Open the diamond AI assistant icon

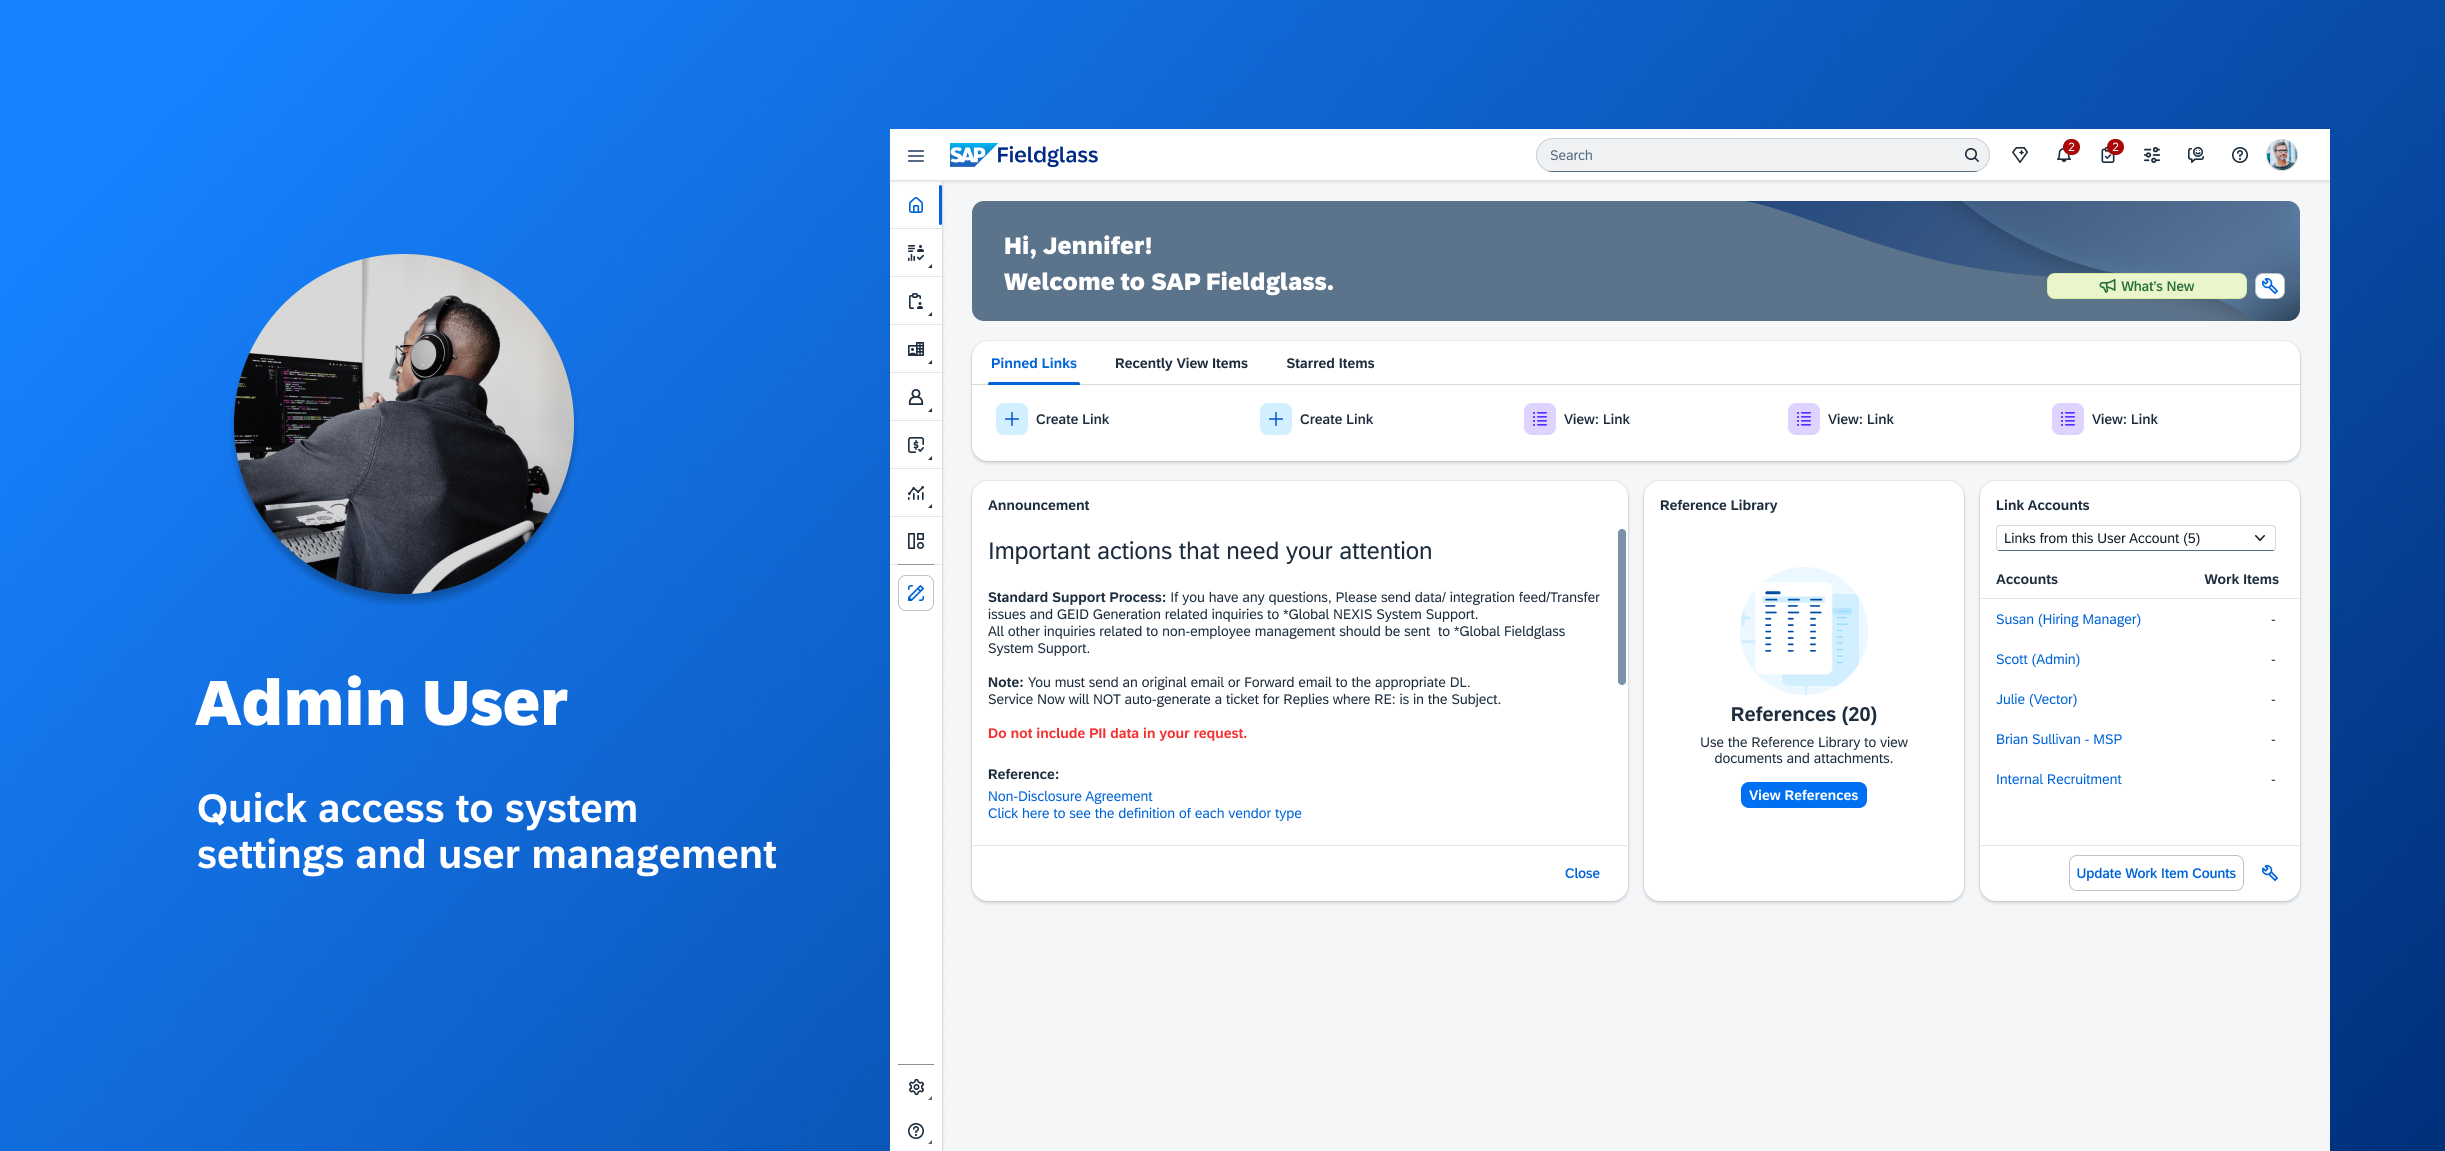[2020, 155]
